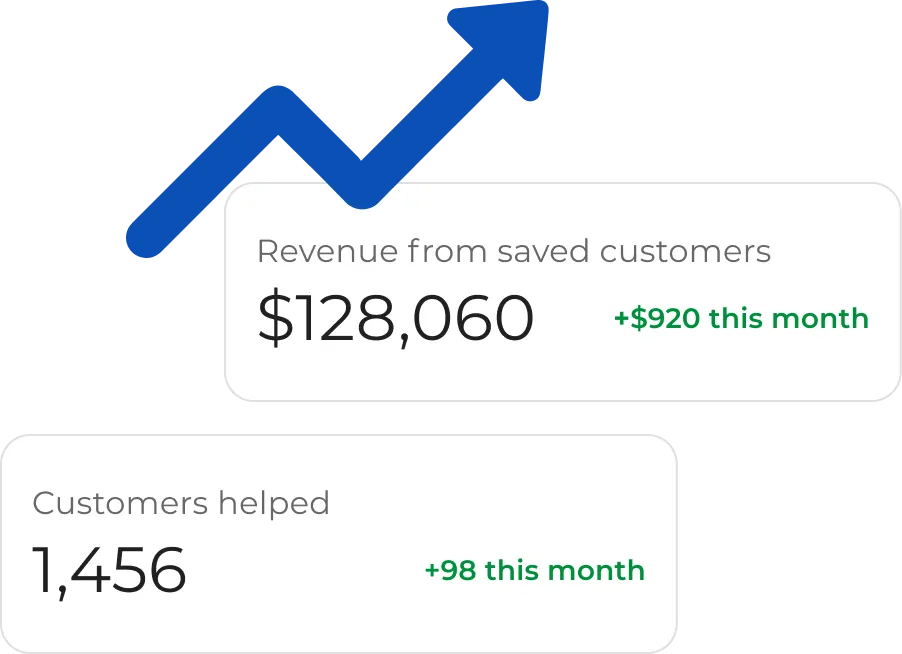Click the green plus sign before 98
902x654 pixels.
pyautogui.click(x=431, y=571)
